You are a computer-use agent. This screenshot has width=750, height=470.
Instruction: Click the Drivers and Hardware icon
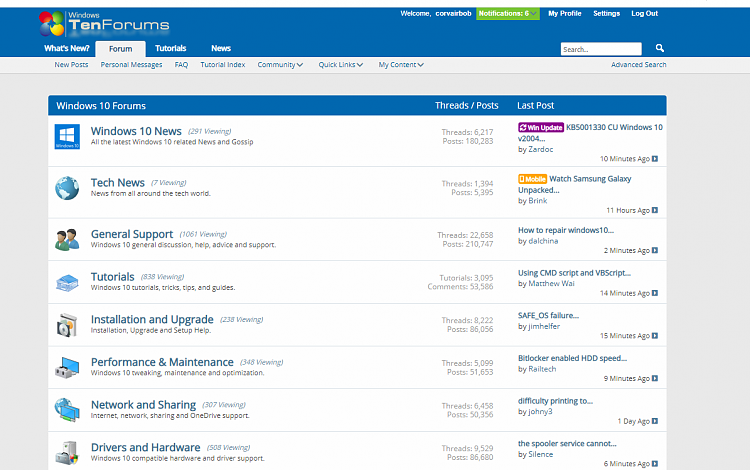[67, 453]
